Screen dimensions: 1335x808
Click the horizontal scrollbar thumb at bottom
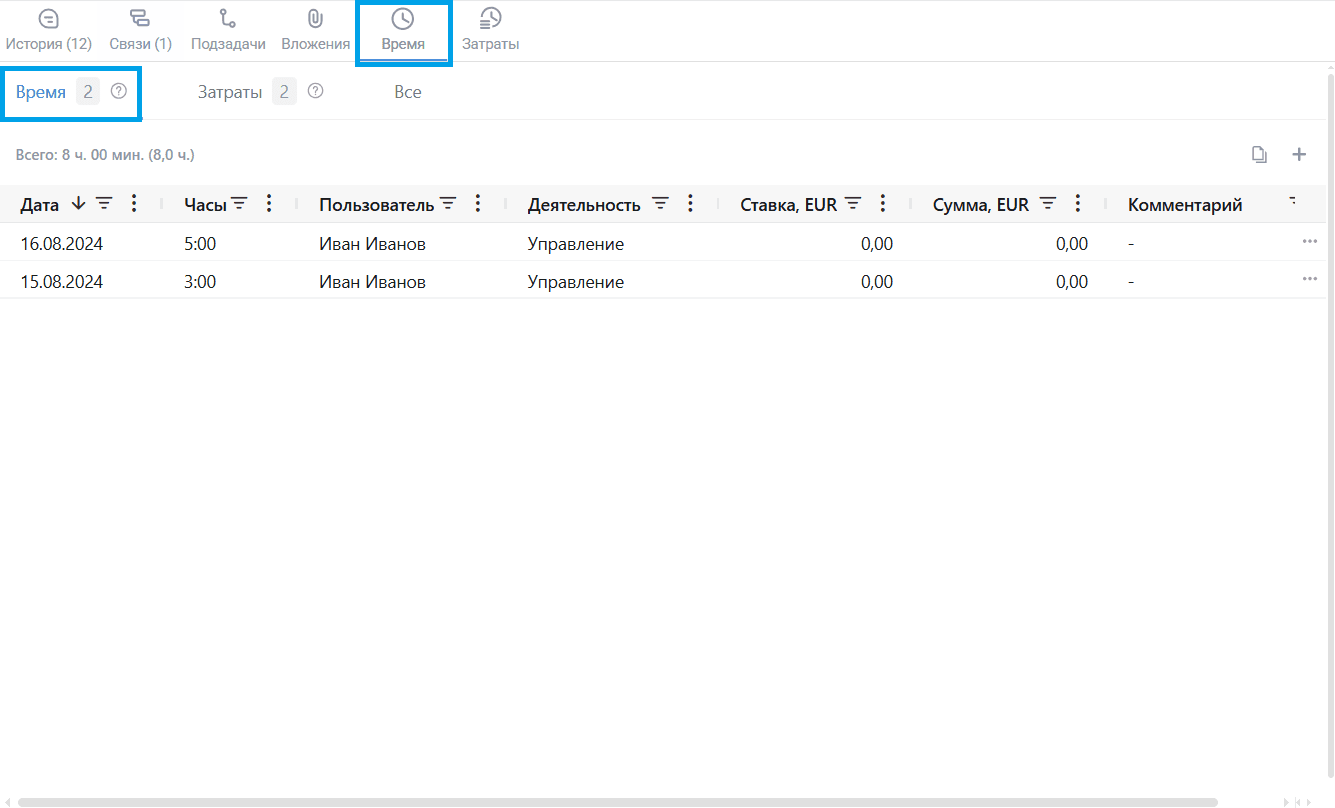[617, 802]
